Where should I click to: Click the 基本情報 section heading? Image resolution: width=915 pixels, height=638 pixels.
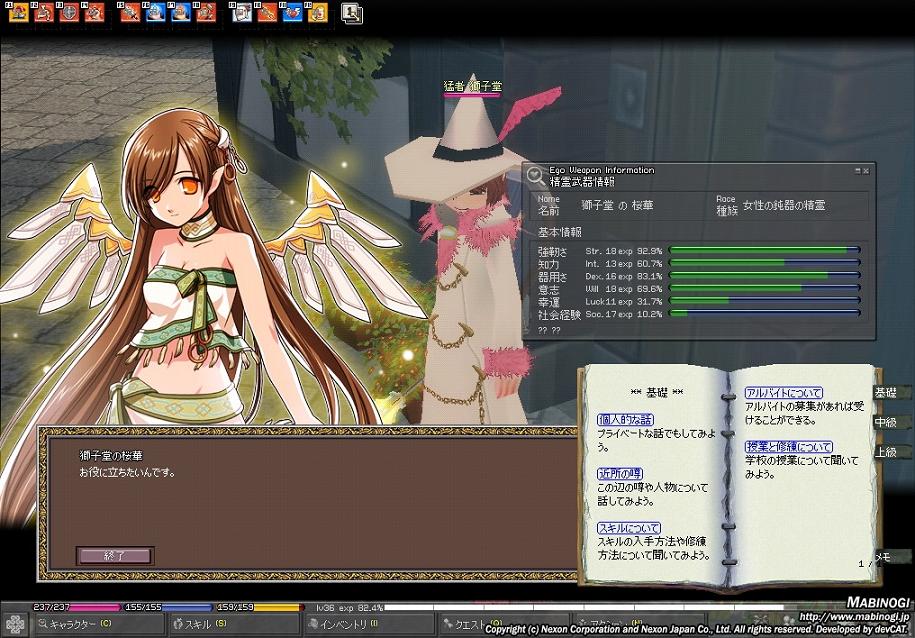(560, 232)
